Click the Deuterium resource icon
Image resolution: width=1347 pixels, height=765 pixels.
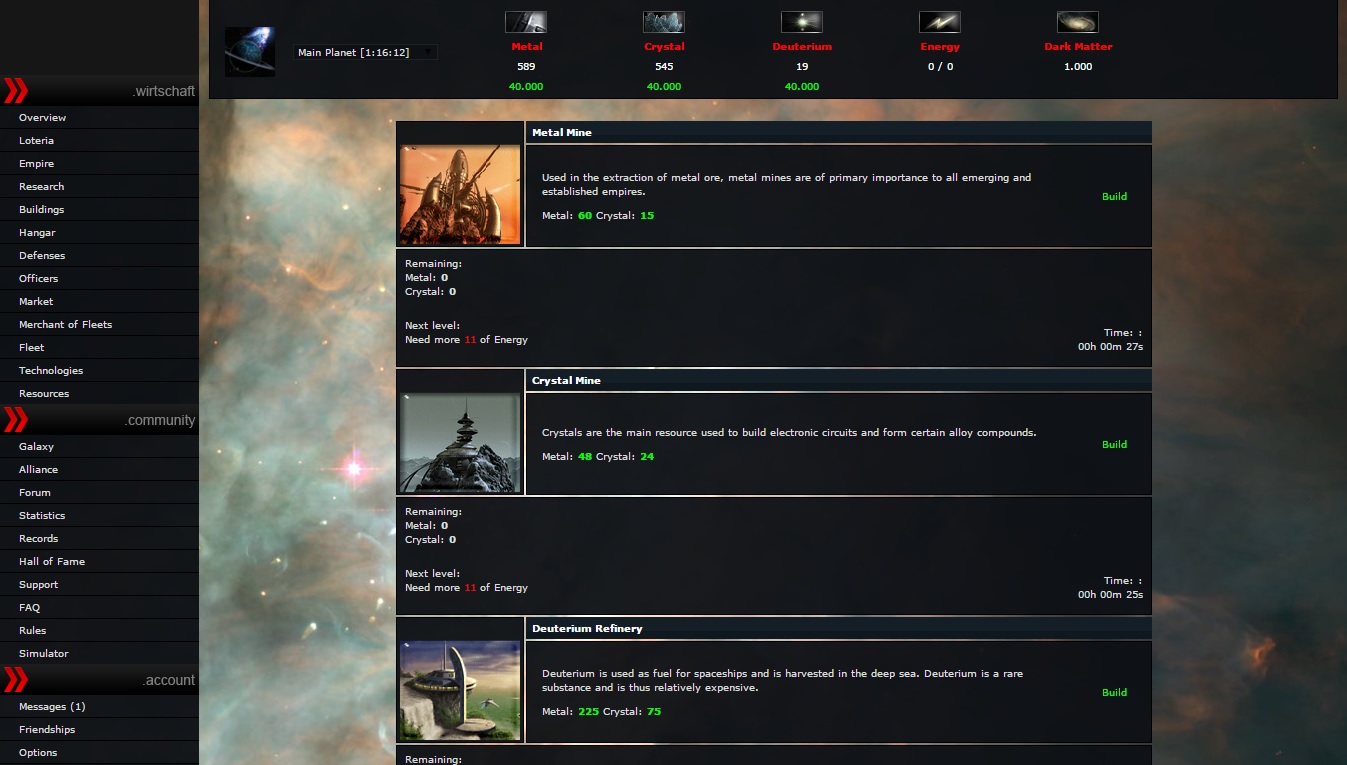point(801,22)
